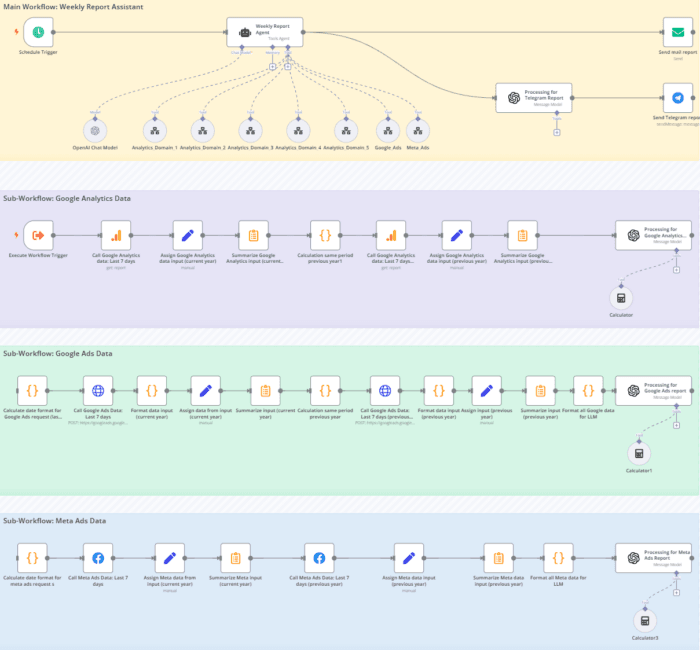
Task: Select Summarize Meta data input (previous year) node
Action: click(499, 558)
